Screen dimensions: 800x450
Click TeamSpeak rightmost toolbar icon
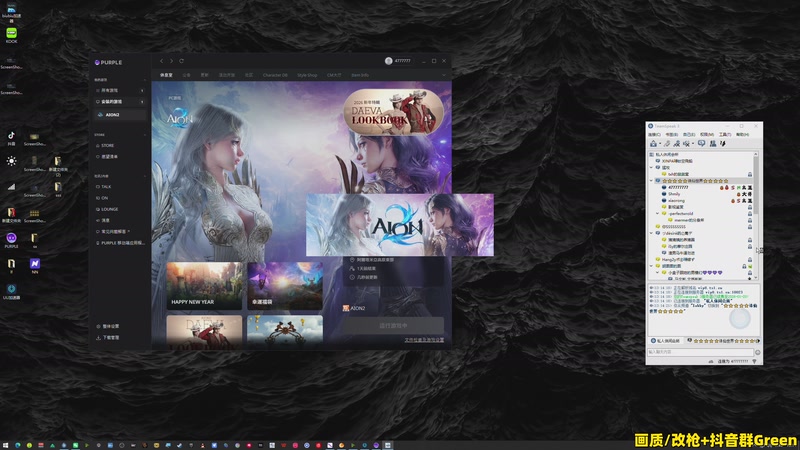click(722, 144)
